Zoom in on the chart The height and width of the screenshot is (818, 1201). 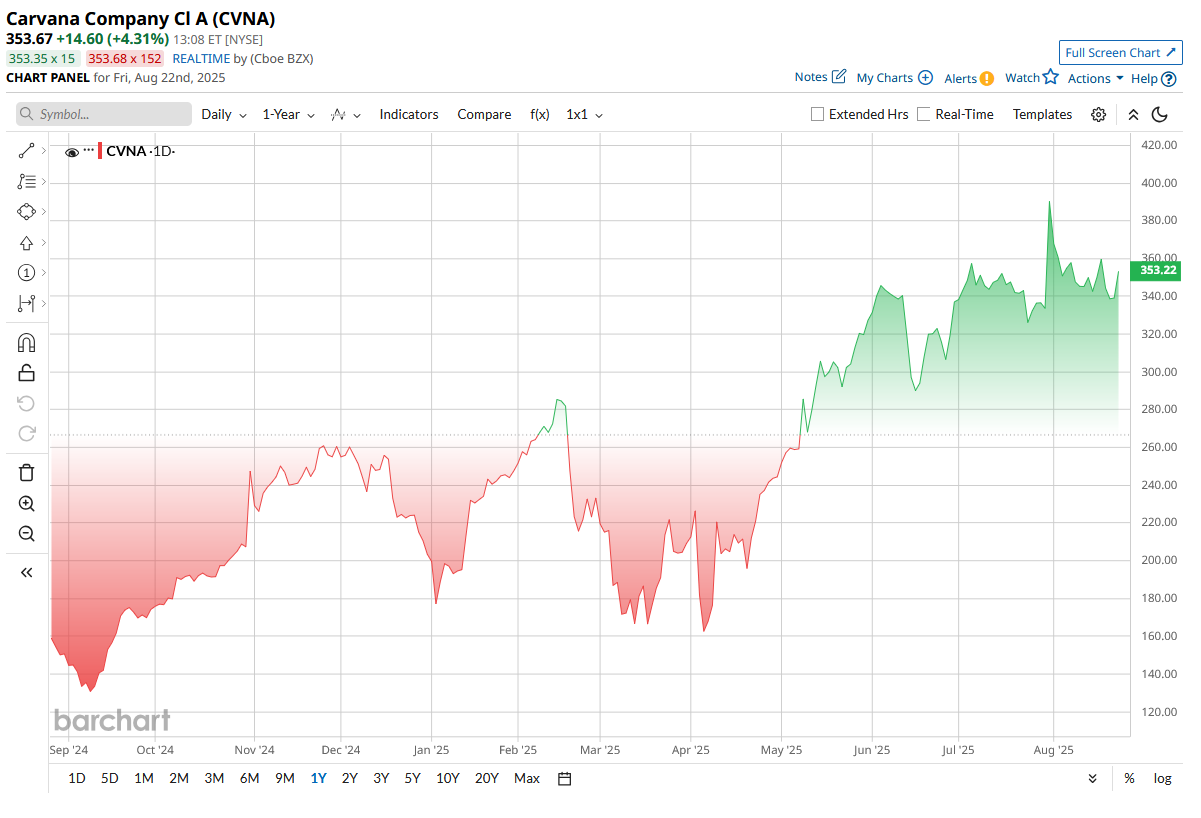point(27,504)
